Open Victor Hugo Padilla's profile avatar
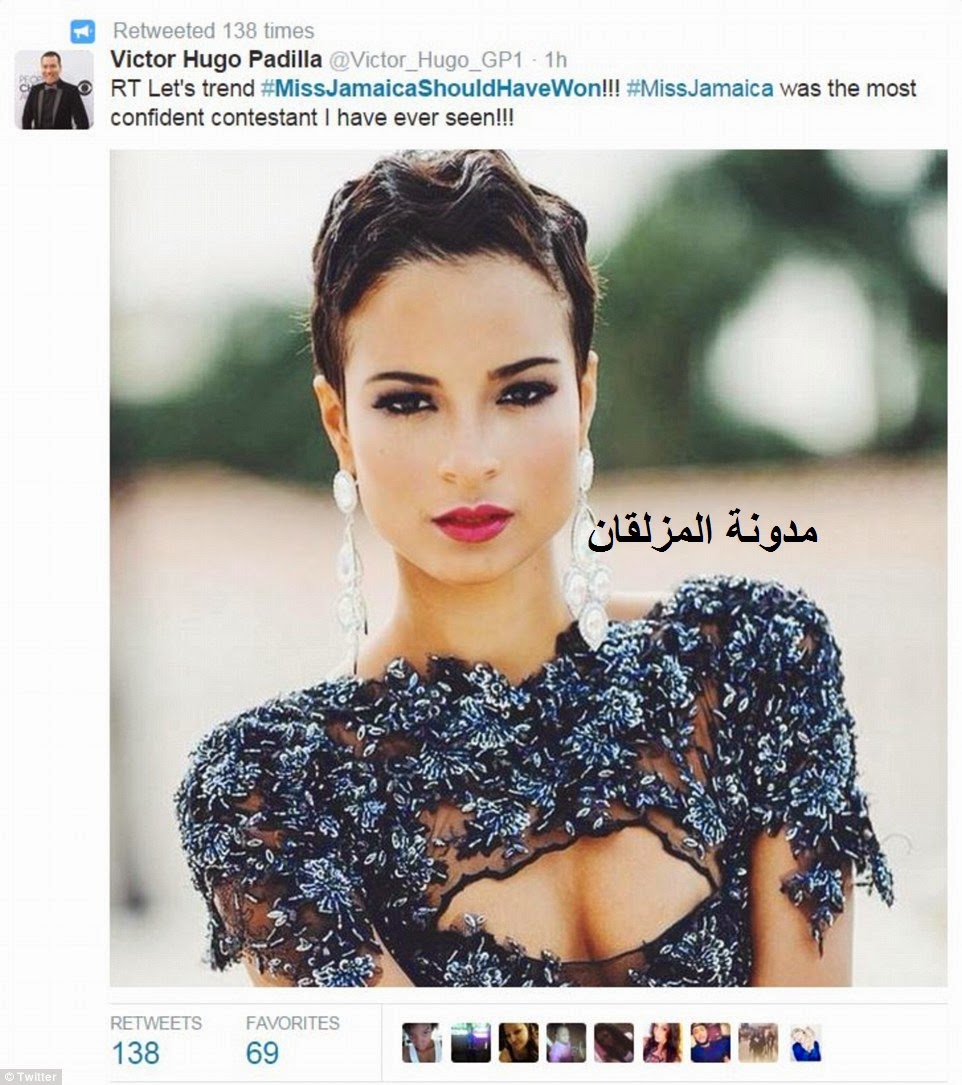 pos(55,89)
